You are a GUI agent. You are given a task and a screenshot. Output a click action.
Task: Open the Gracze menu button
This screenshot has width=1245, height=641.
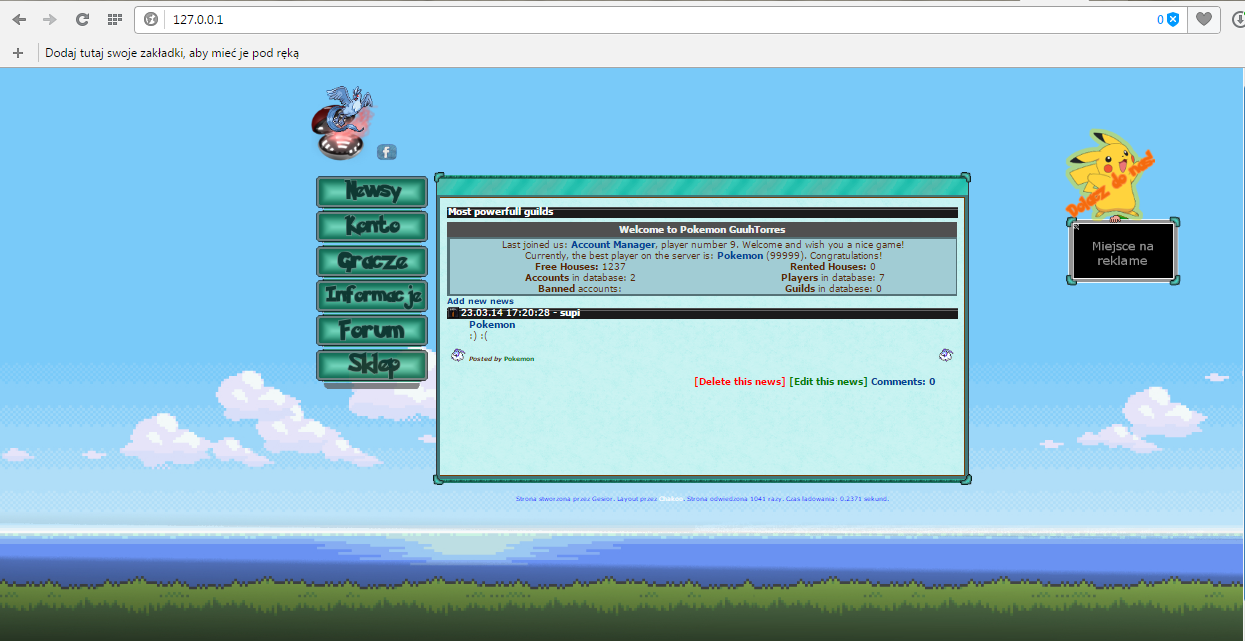372,262
